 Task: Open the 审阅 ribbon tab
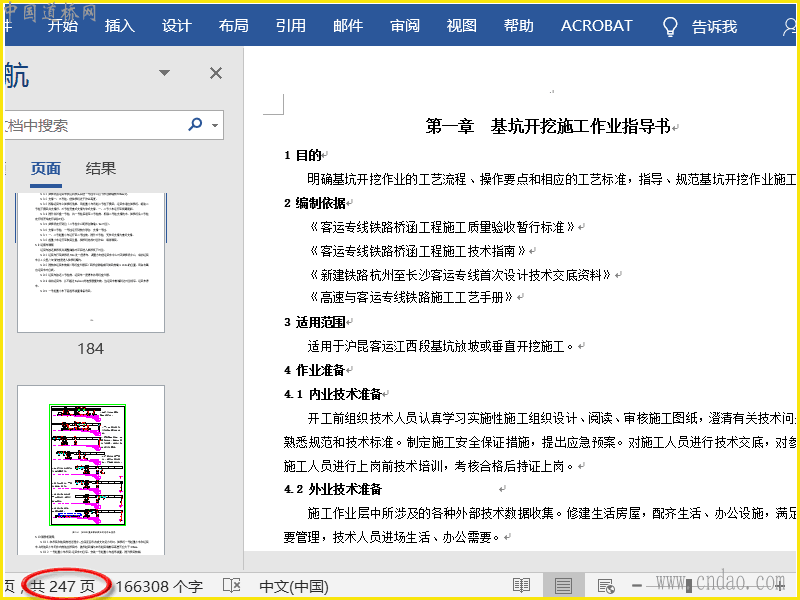pyautogui.click(x=405, y=26)
